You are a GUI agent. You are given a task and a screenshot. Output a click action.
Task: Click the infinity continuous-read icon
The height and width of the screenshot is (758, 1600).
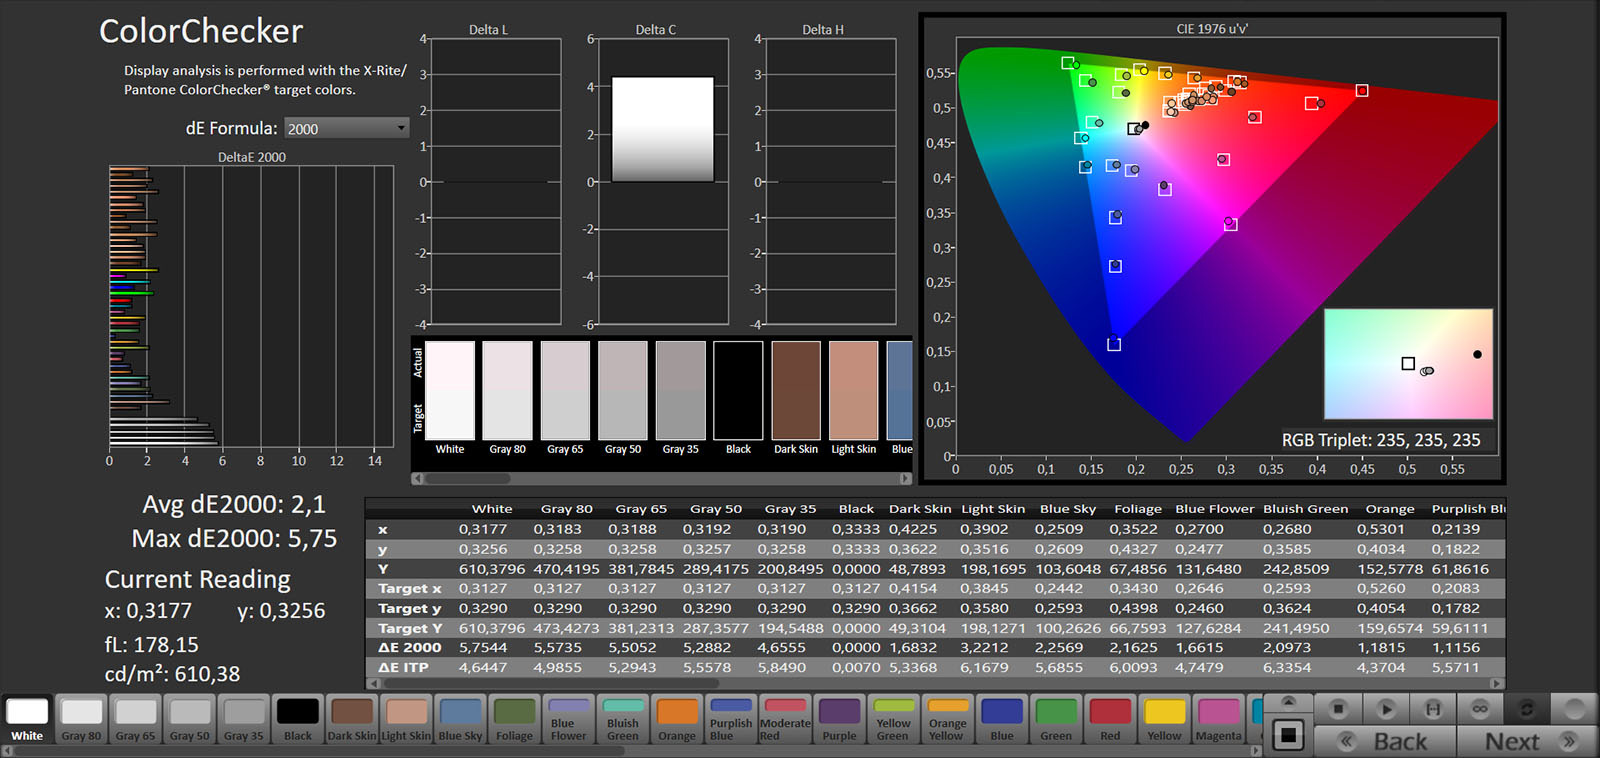tap(1480, 709)
